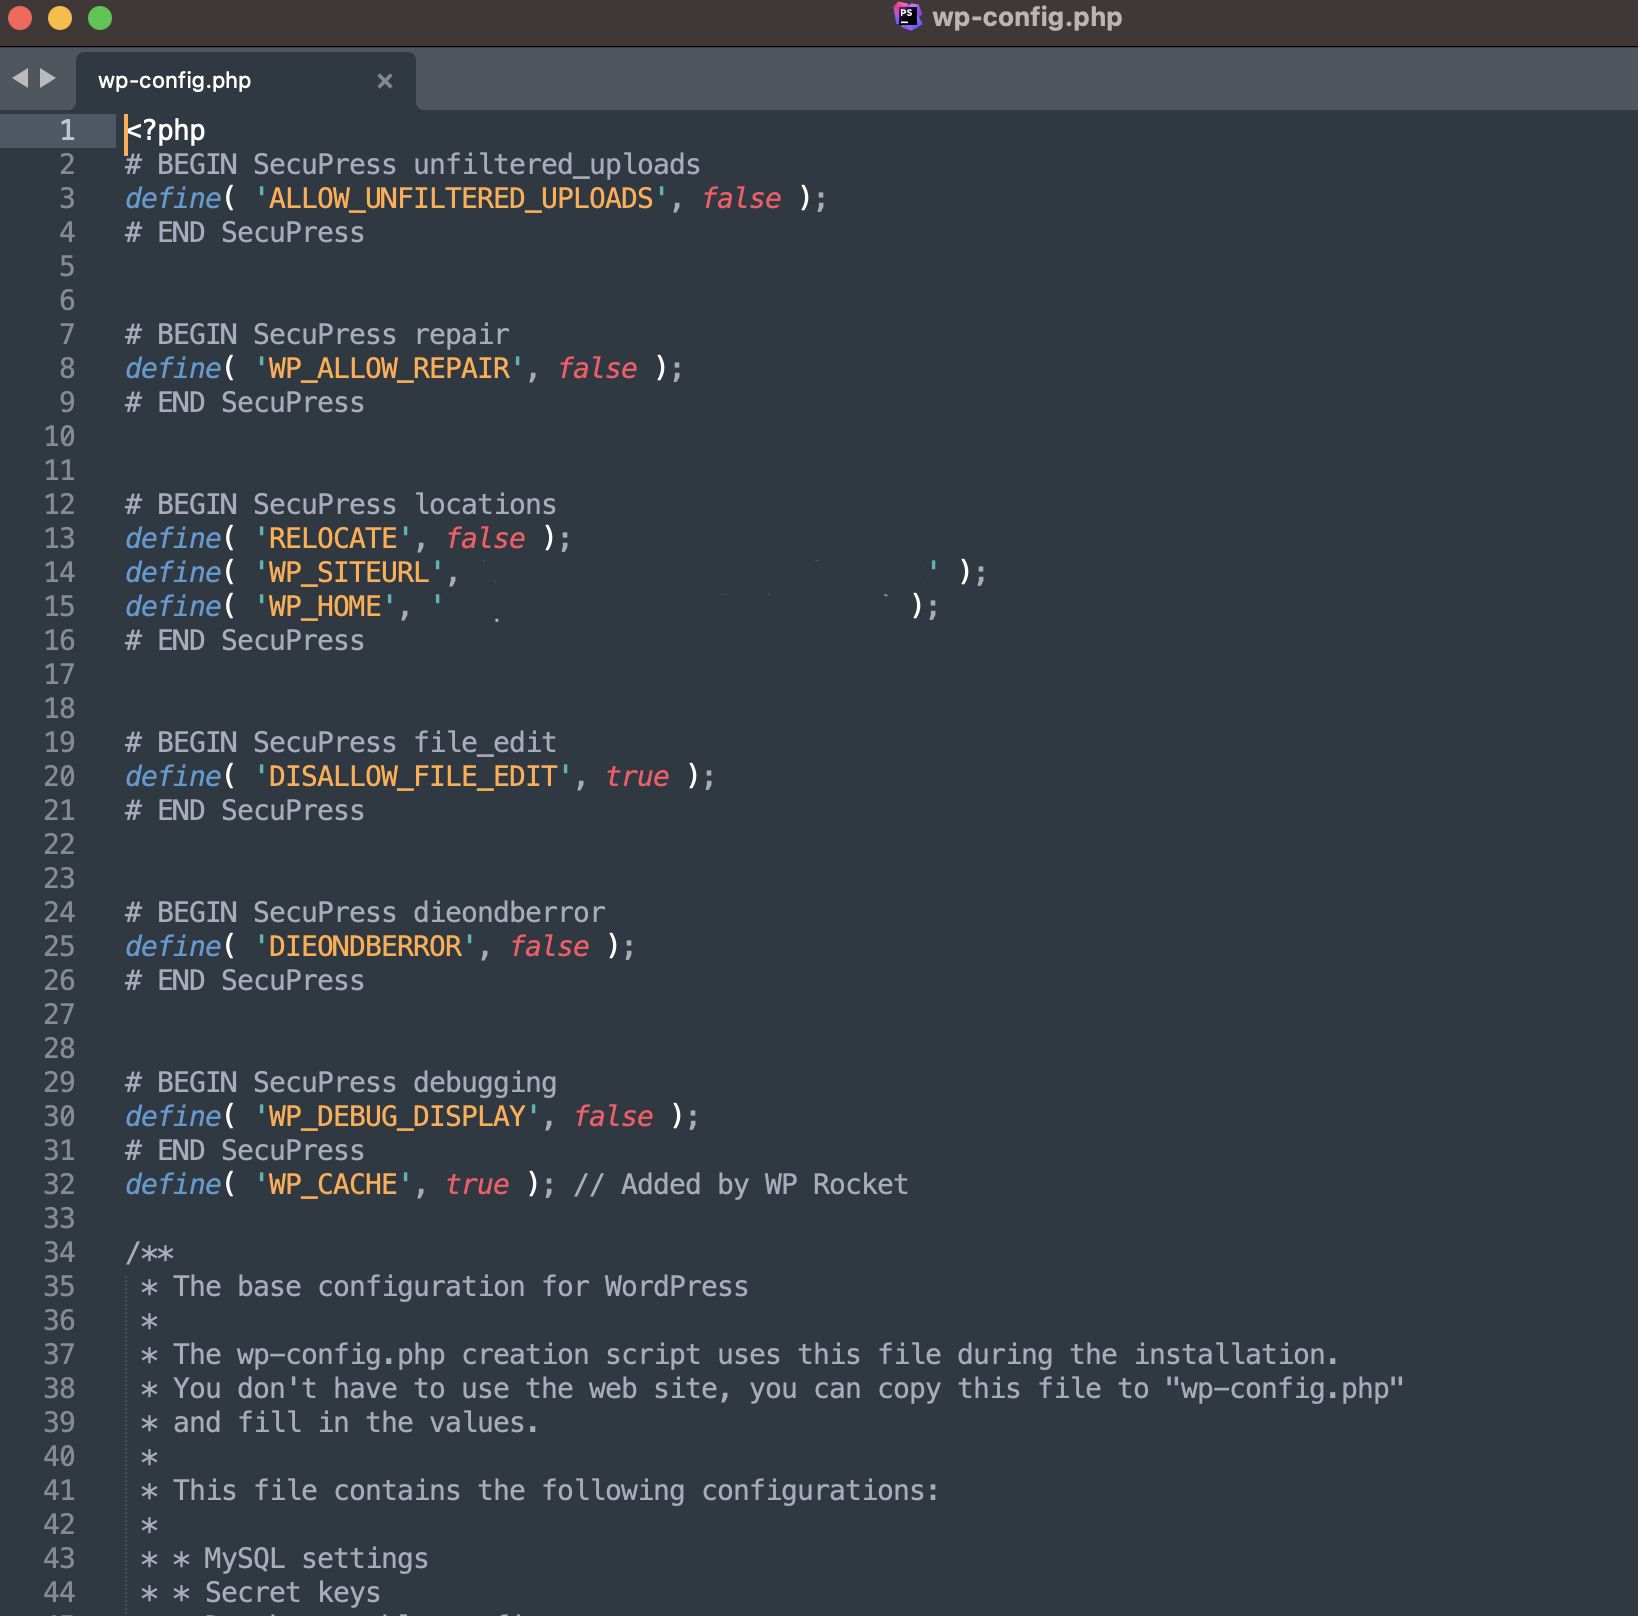Click comment '# BEGIN SecuPress unfiltered_uploads'
Image resolution: width=1638 pixels, height=1616 pixels.
[412, 165]
